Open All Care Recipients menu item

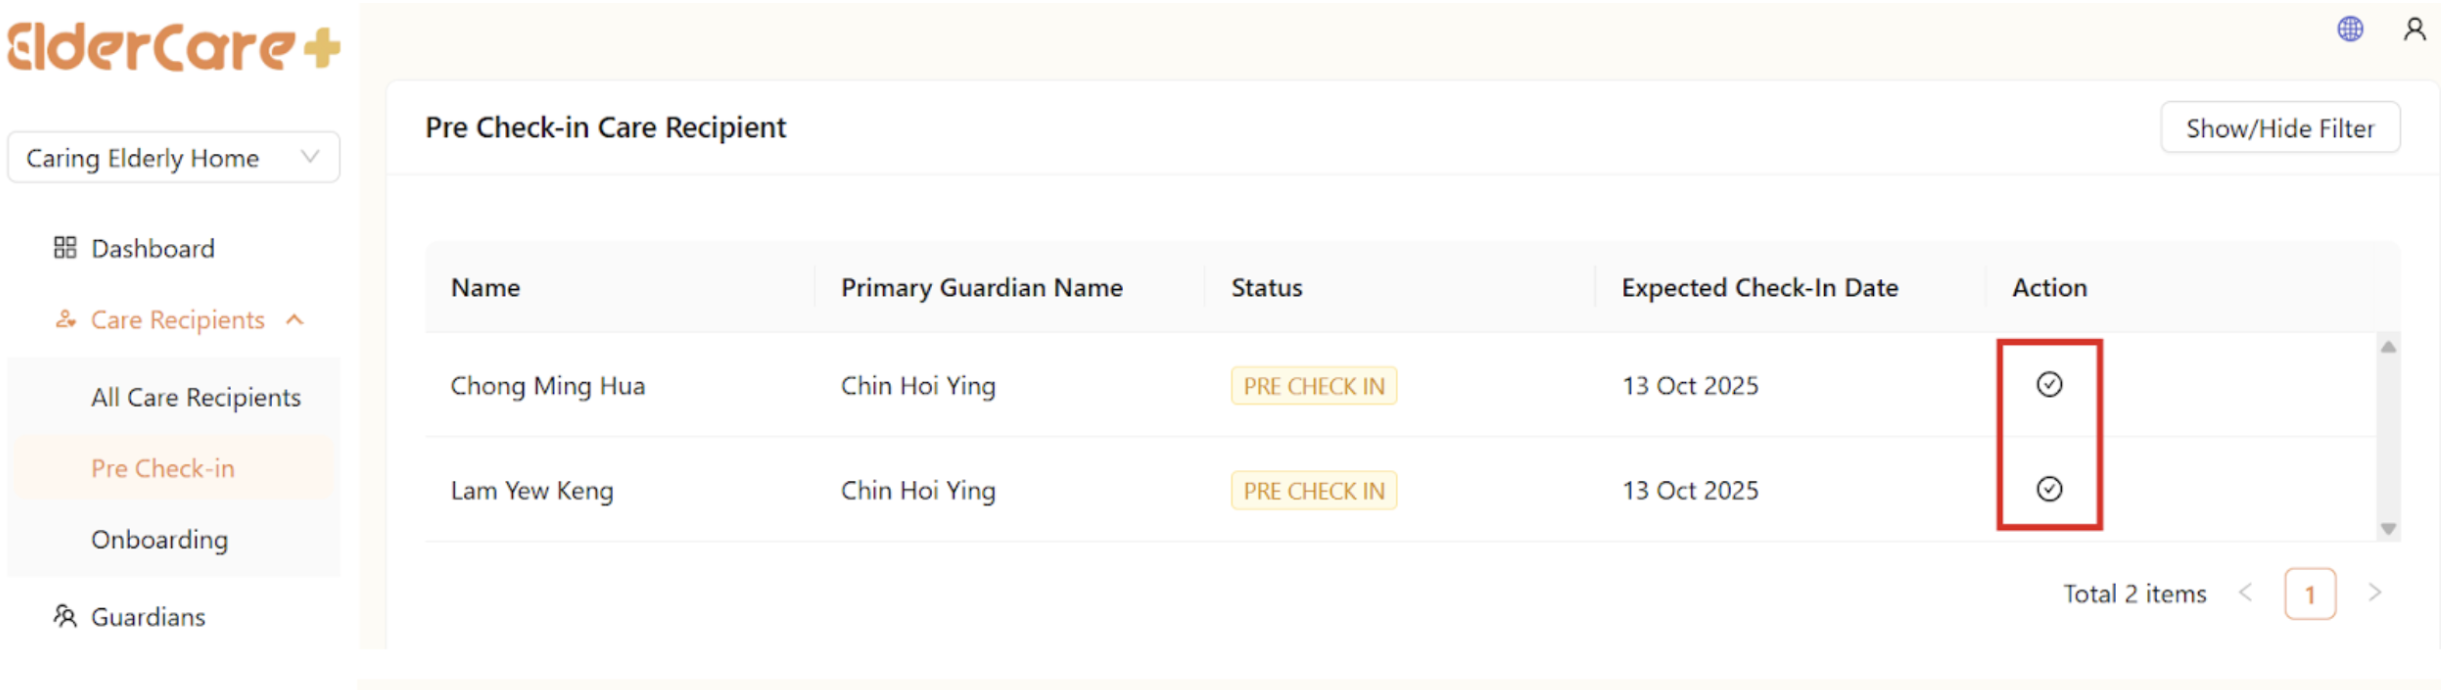(x=195, y=398)
